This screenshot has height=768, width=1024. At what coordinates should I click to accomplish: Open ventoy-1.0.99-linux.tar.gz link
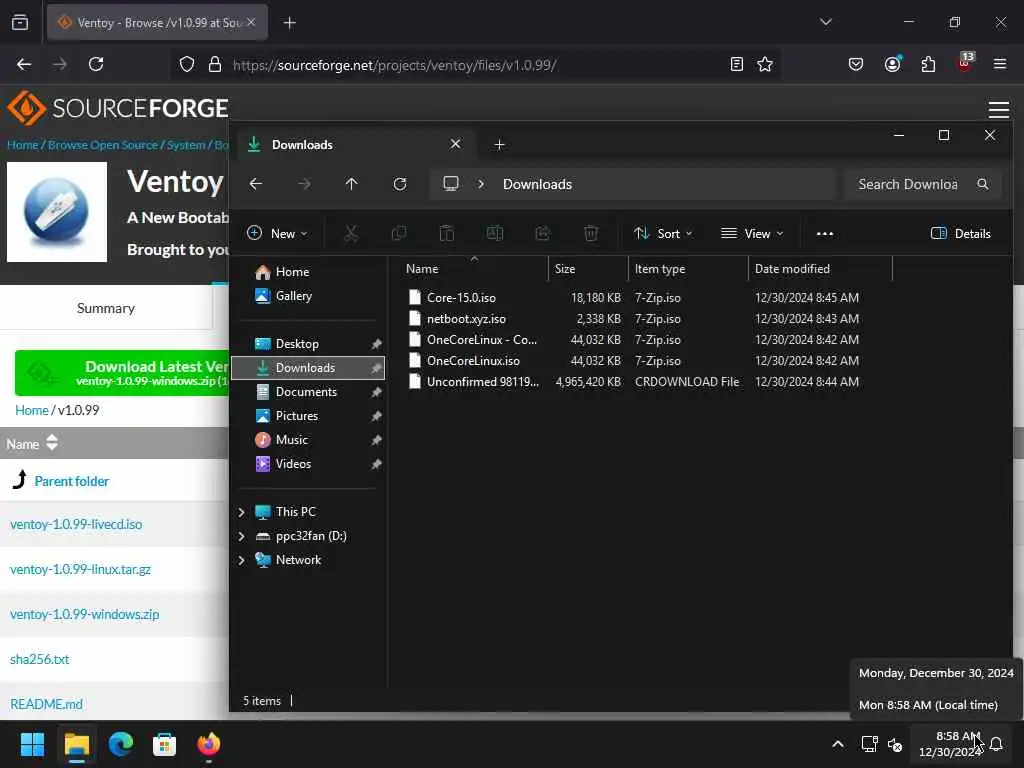coord(80,569)
